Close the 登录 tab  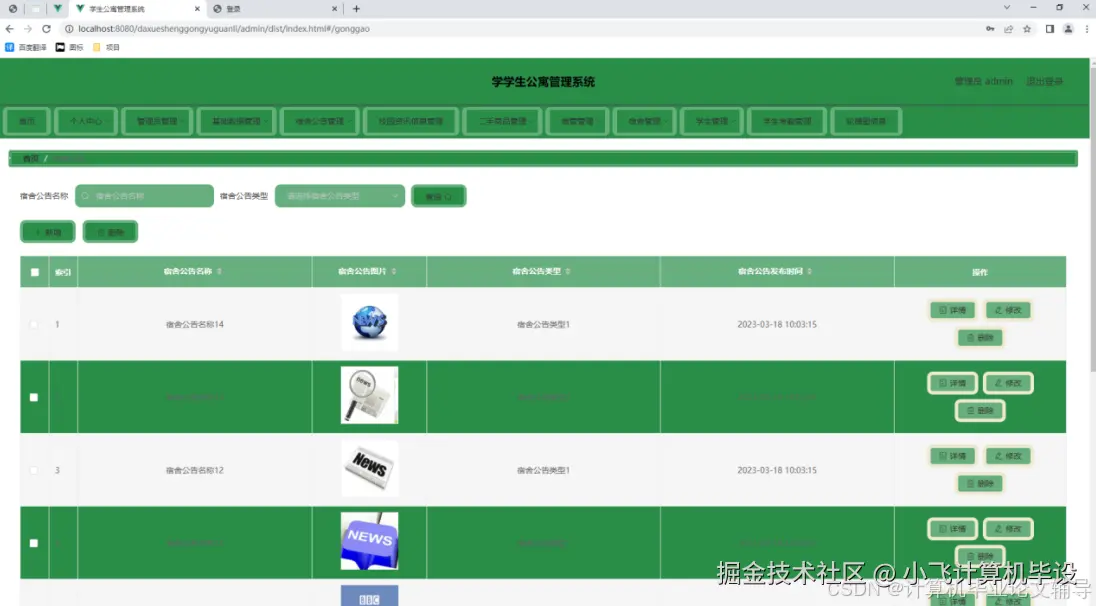334,9
